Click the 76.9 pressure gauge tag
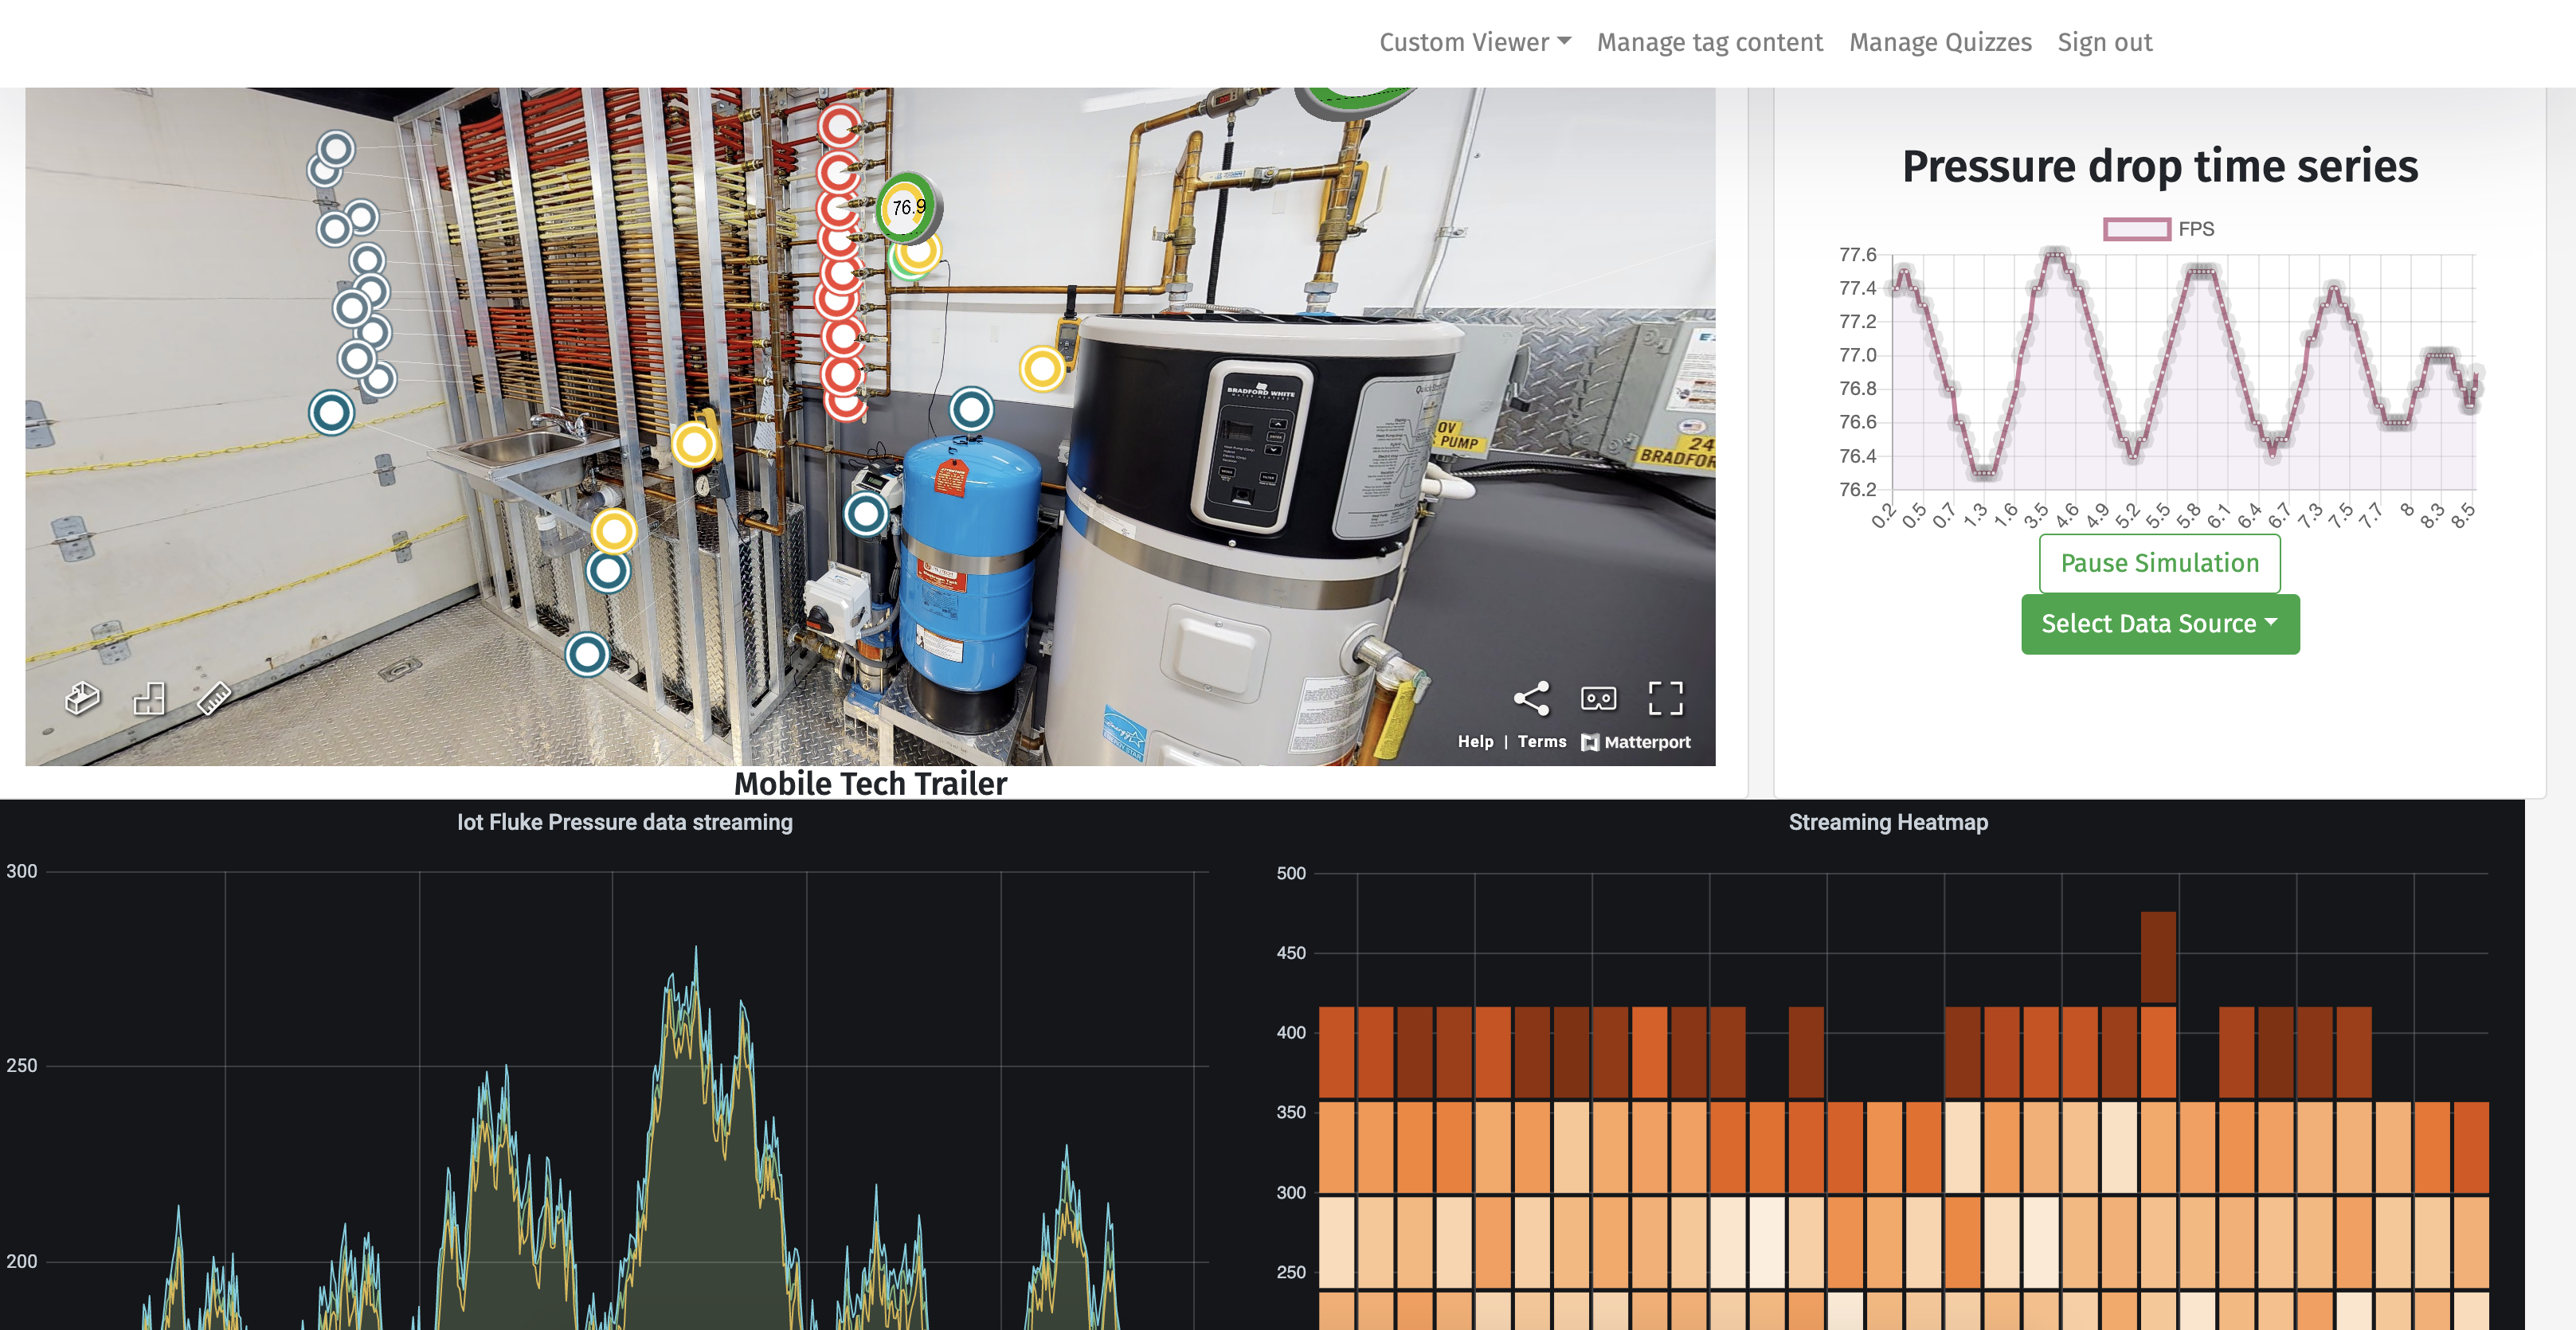This screenshot has height=1330, width=2576. [x=907, y=207]
